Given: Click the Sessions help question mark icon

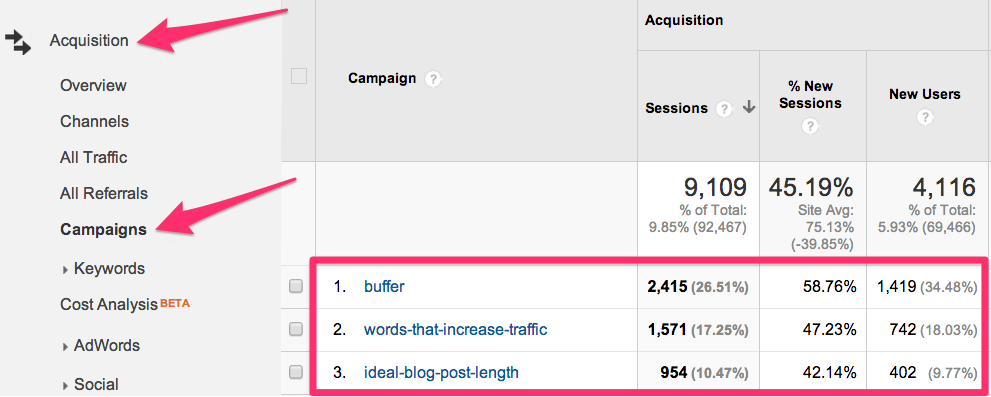Looking at the screenshot, I should (x=724, y=109).
